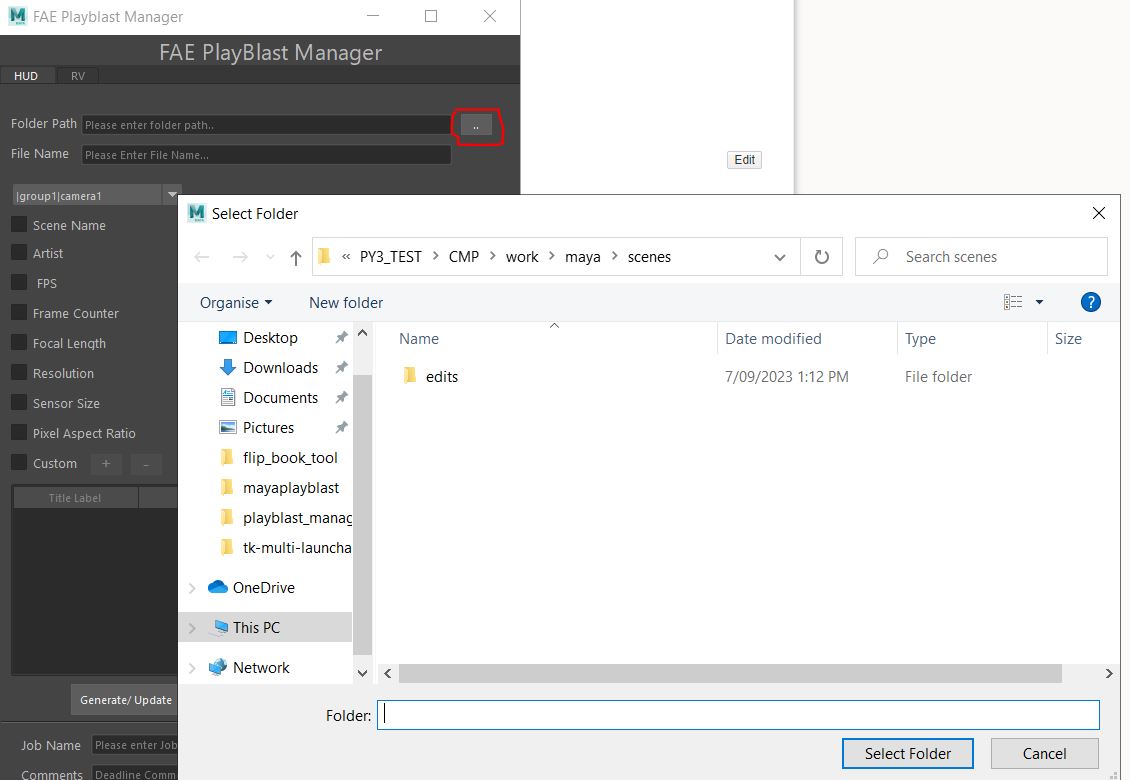Expand the OneDrive tree node
The width and height of the screenshot is (1130, 780).
click(x=192, y=588)
